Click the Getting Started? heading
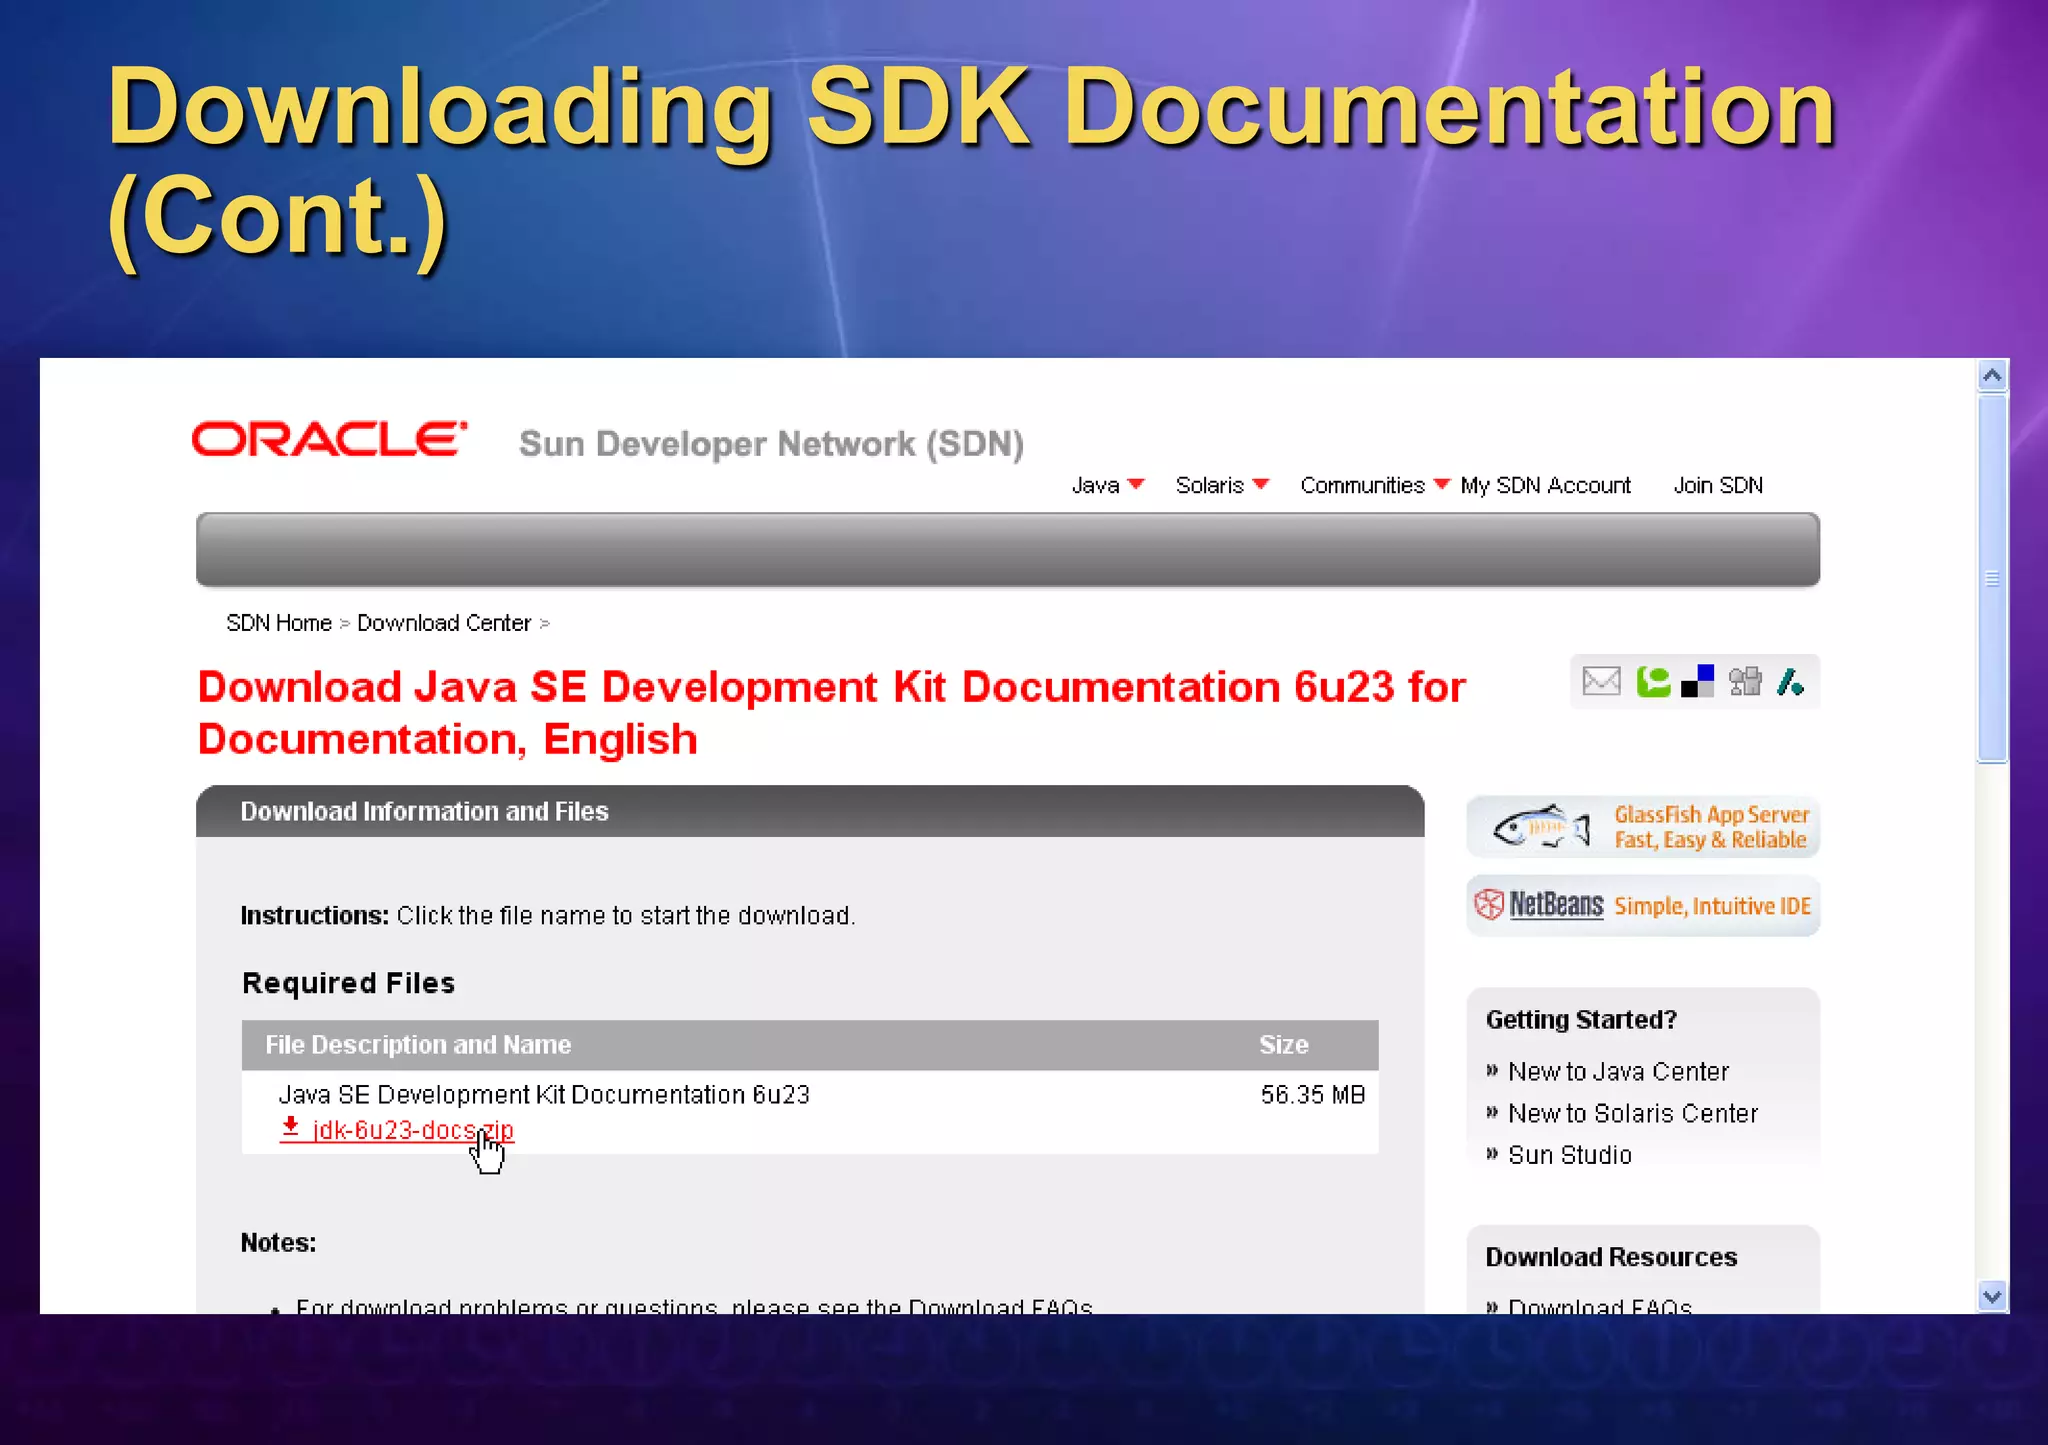Screen dimensions: 2048x1445 point(1580,1019)
